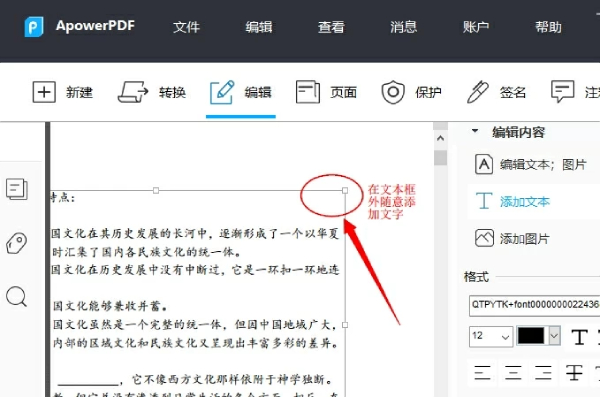Align text right
The width and height of the screenshot is (600, 397).
(543, 372)
